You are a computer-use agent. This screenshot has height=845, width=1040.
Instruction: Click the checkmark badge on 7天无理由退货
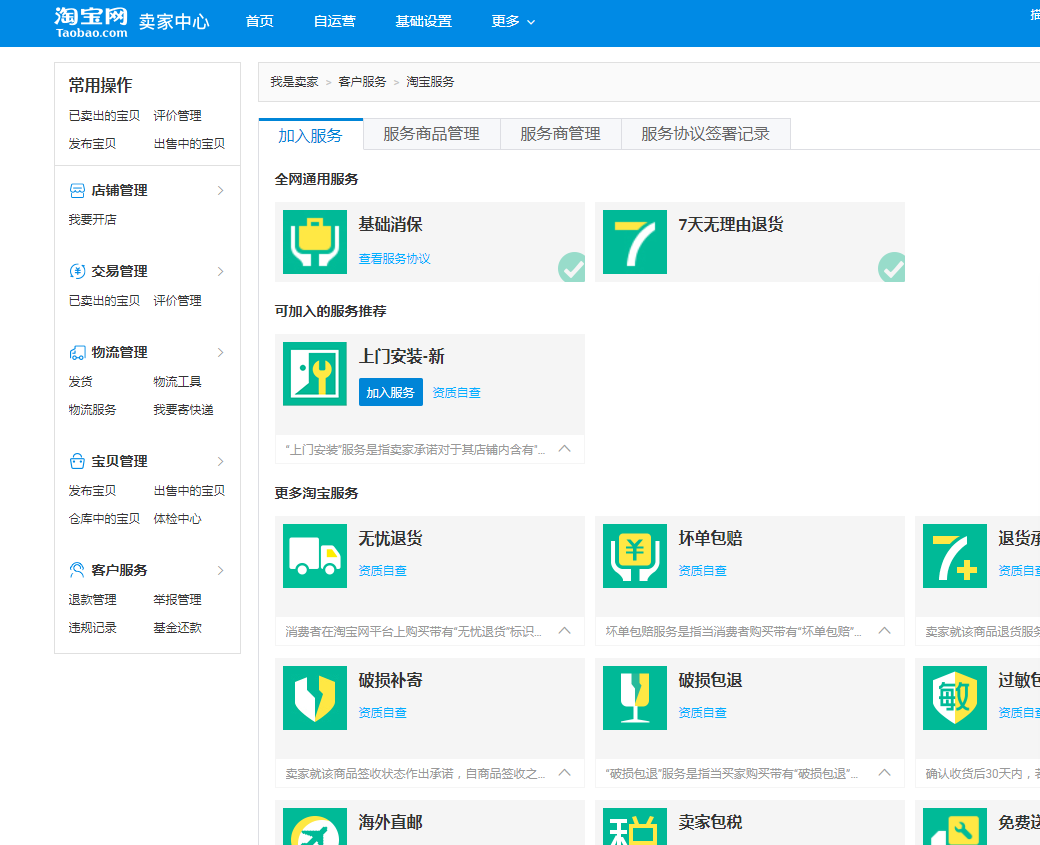pyautogui.click(x=891, y=267)
